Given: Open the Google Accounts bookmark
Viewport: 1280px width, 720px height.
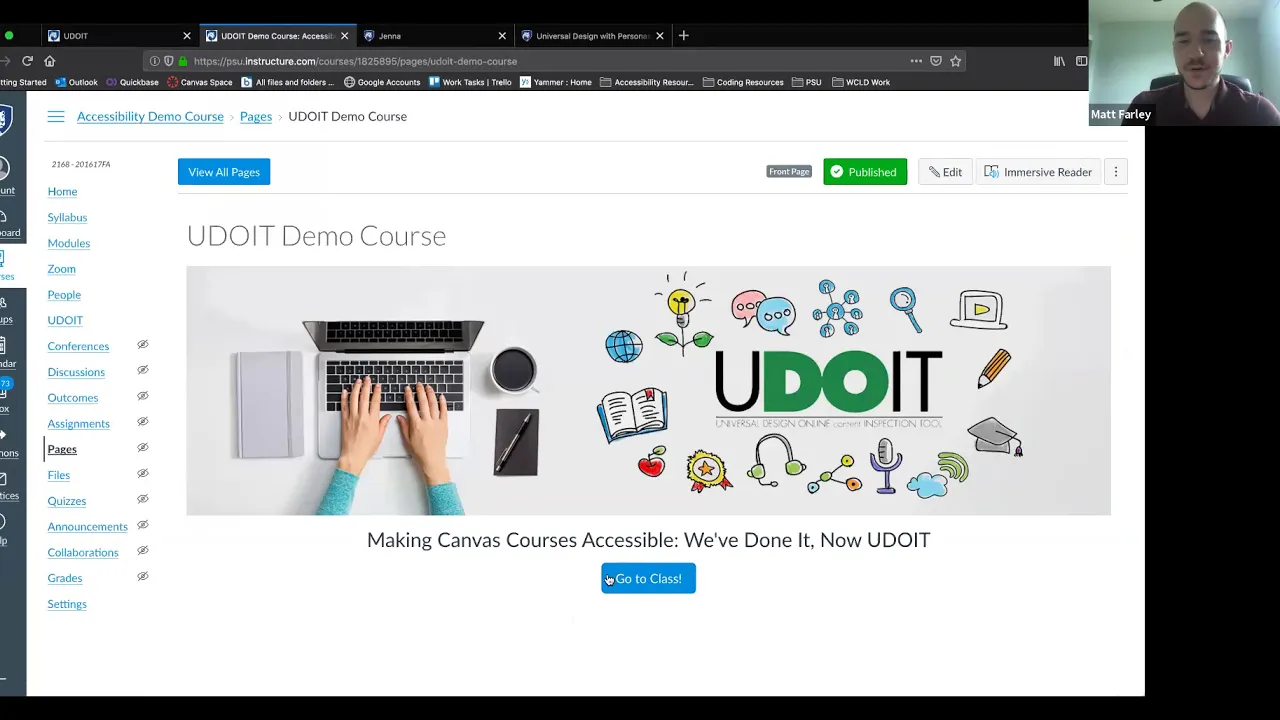Looking at the screenshot, I should pyautogui.click(x=382, y=82).
